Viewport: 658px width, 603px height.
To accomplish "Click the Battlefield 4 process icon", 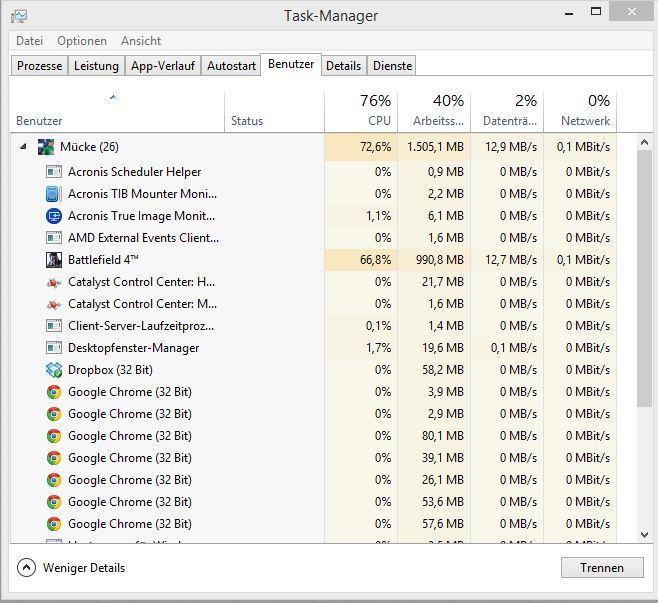I will tap(54, 260).
